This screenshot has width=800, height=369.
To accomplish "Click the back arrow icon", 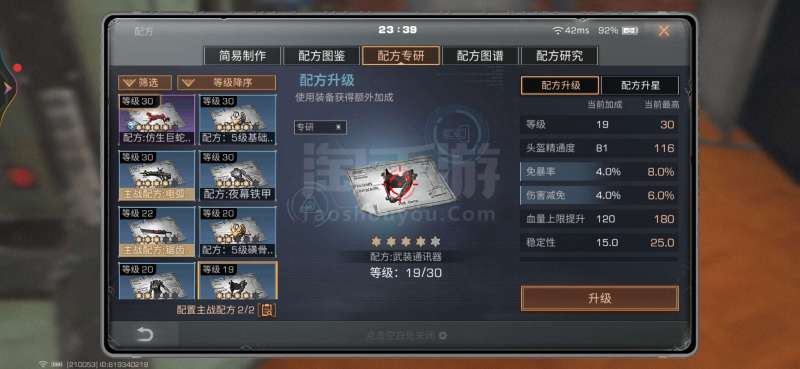I will 145,334.
